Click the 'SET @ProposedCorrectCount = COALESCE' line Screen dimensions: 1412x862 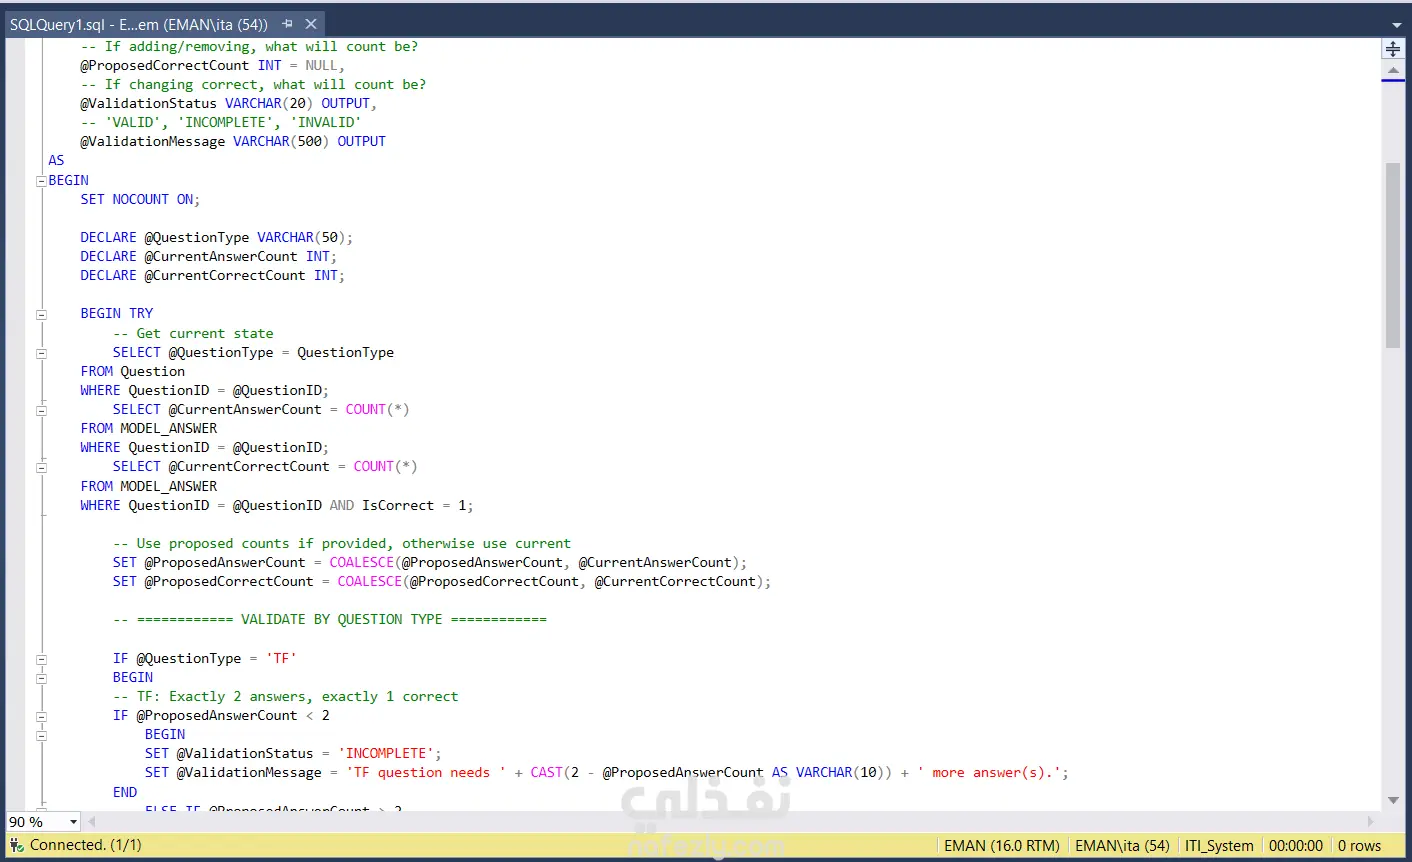pyautogui.click(x=442, y=581)
